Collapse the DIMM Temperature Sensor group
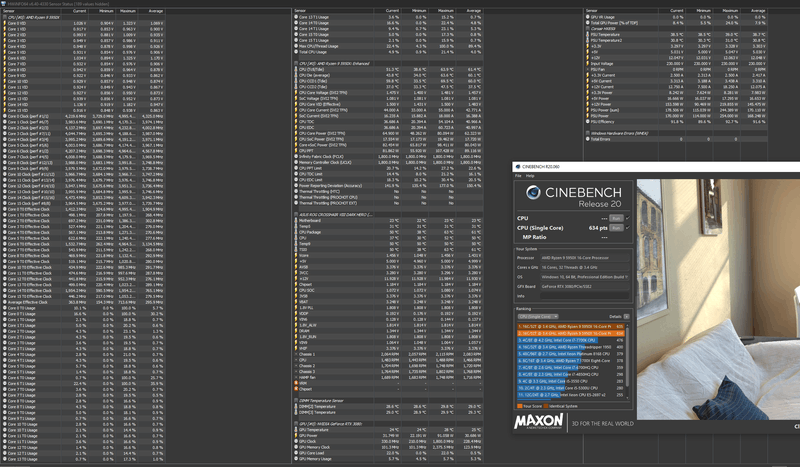Viewport: 800px width, 467px height. 296,401
